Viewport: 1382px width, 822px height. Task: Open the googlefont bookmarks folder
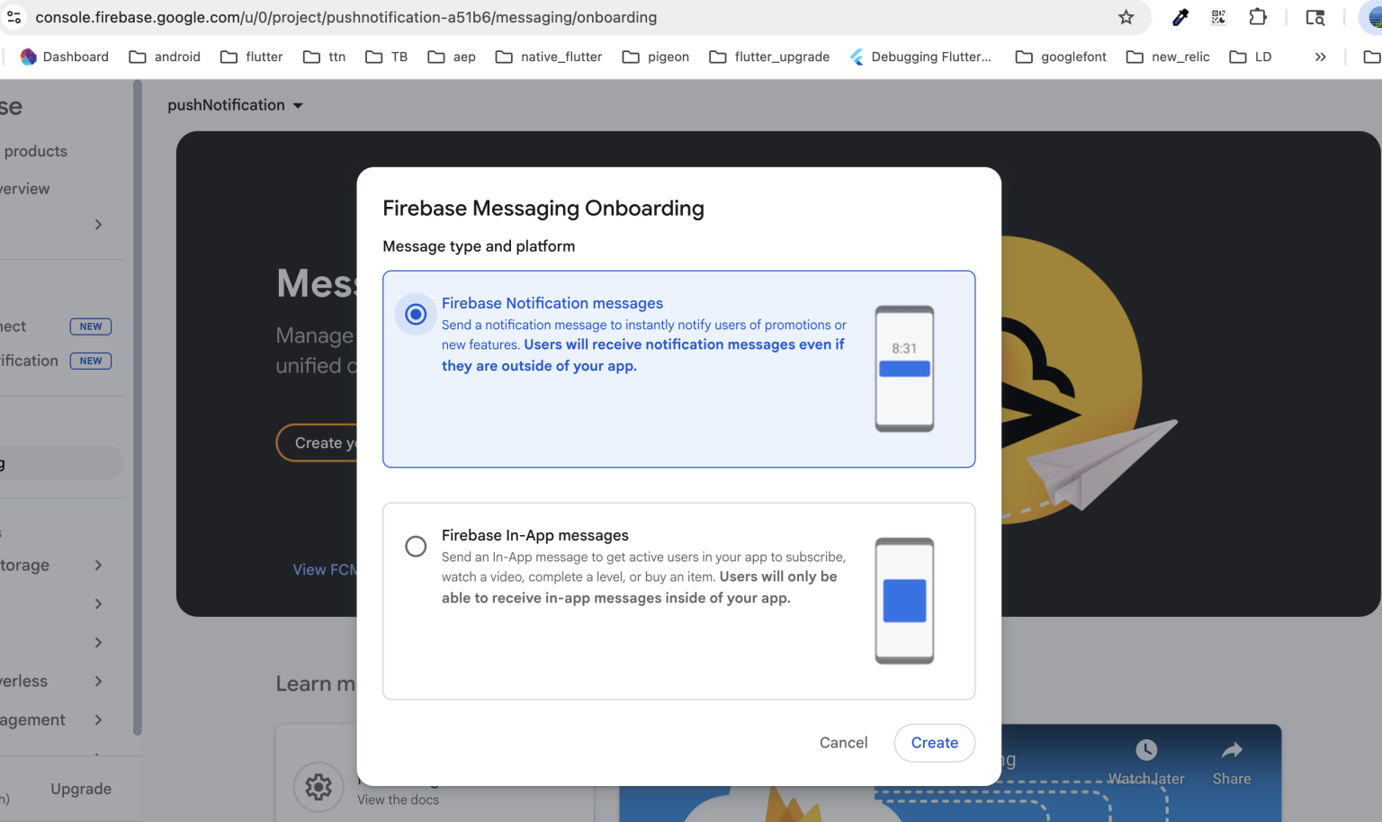pos(1061,57)
